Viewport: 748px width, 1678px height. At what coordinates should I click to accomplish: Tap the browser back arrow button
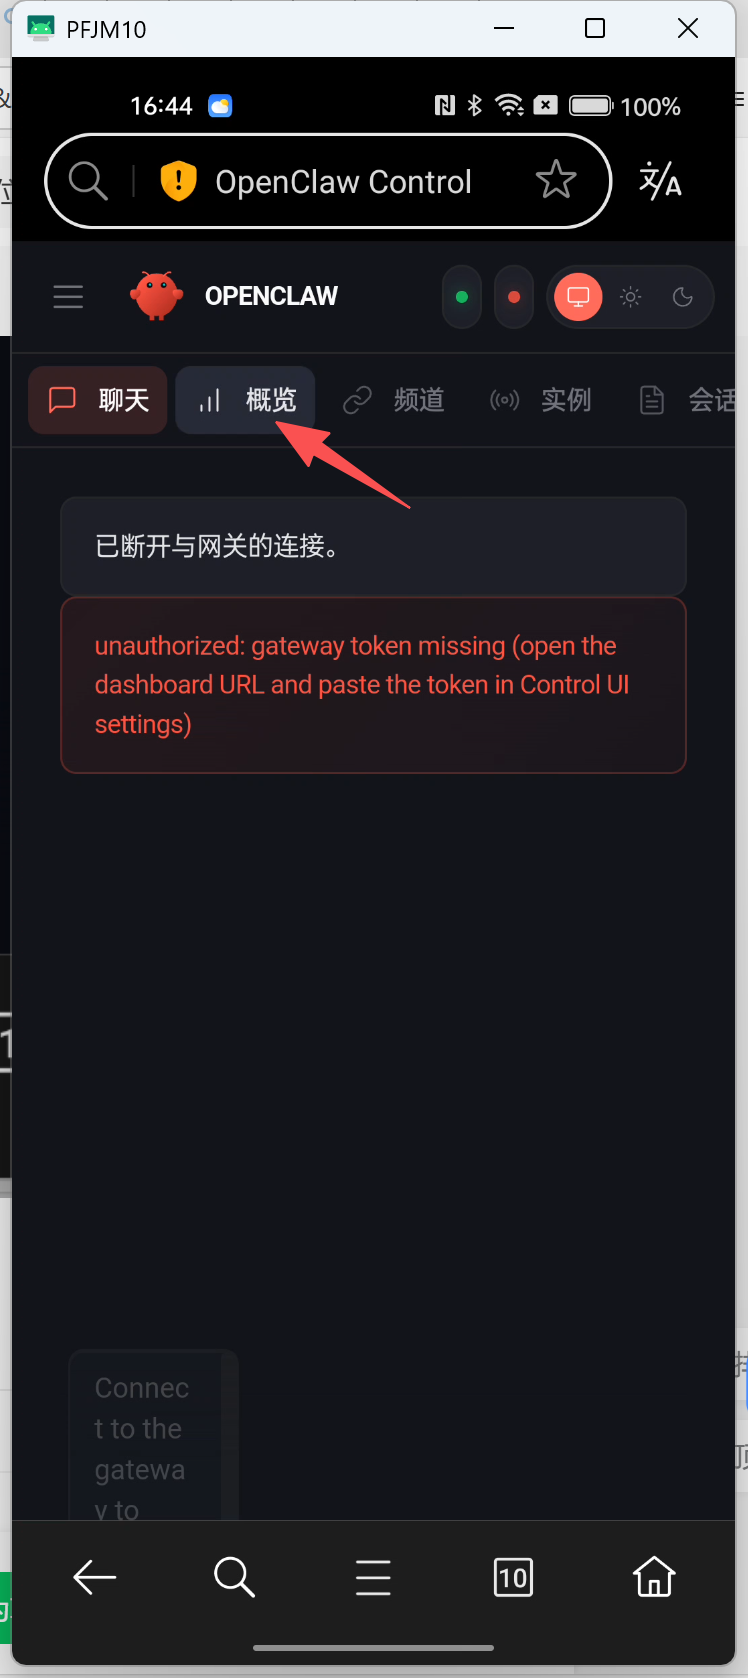click(95, 1577)
